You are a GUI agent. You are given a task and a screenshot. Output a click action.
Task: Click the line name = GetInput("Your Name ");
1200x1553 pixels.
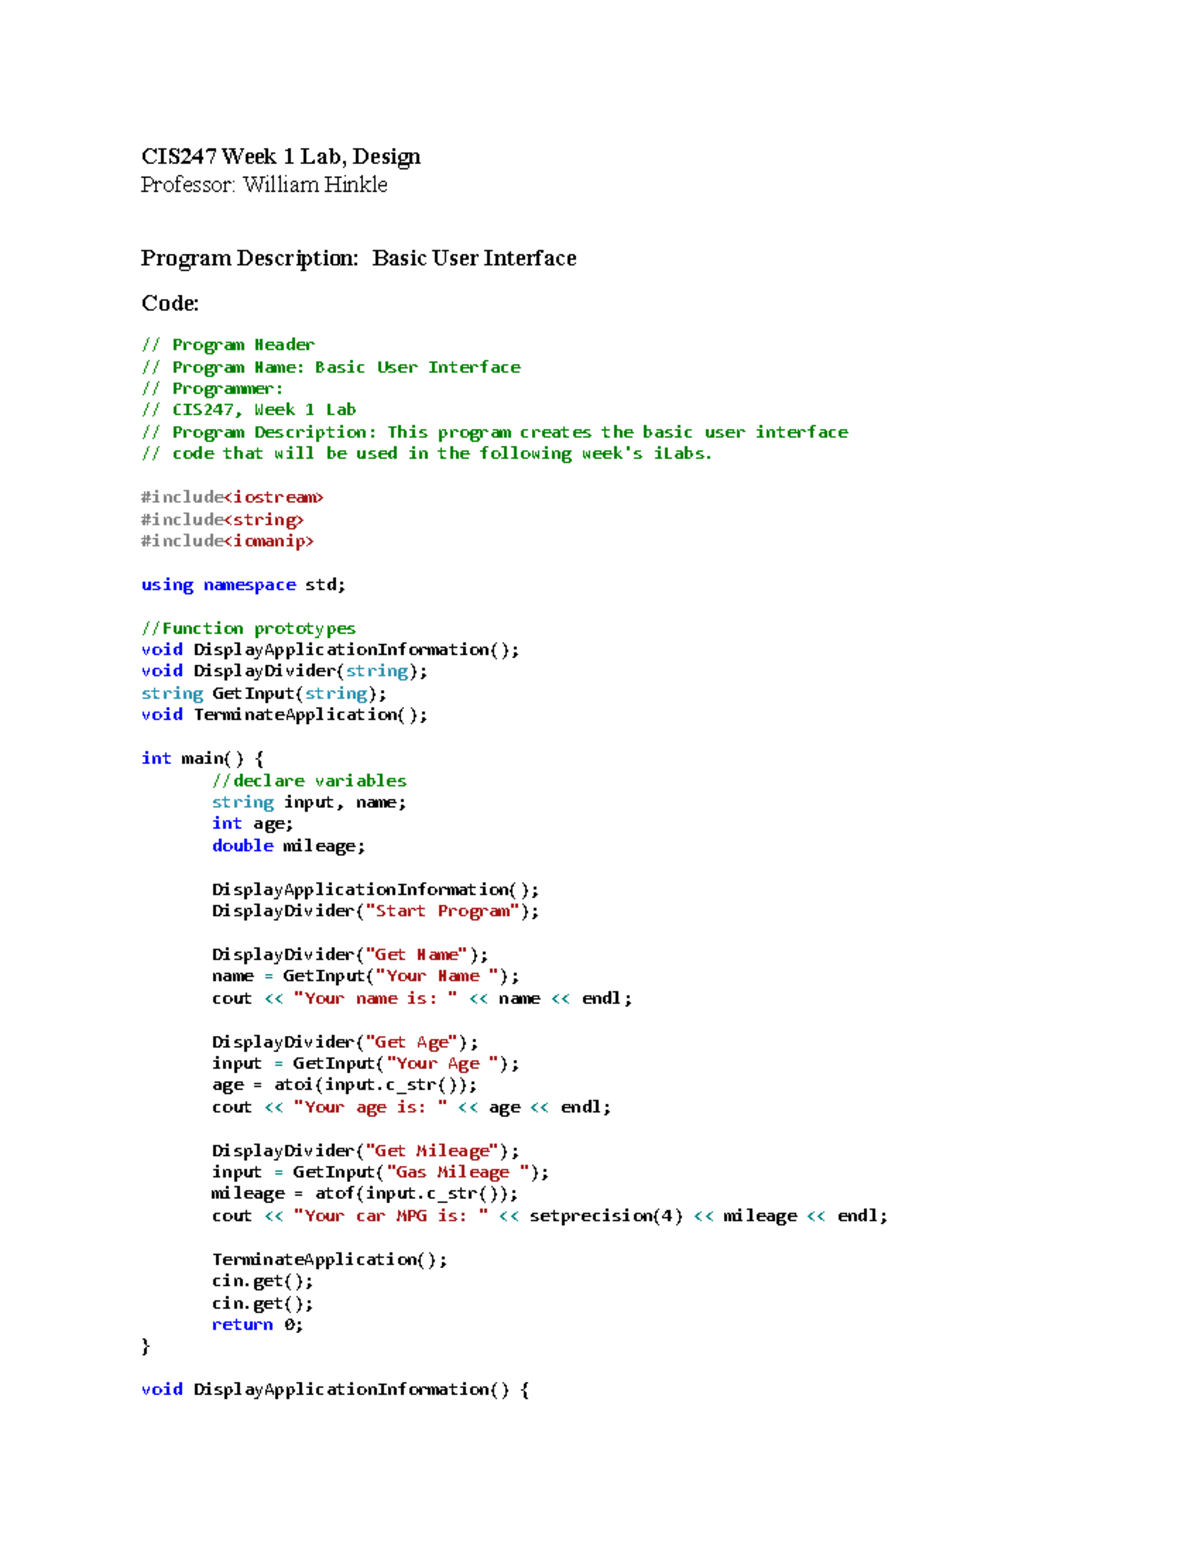pyautogui.click(x=366, y=976)
